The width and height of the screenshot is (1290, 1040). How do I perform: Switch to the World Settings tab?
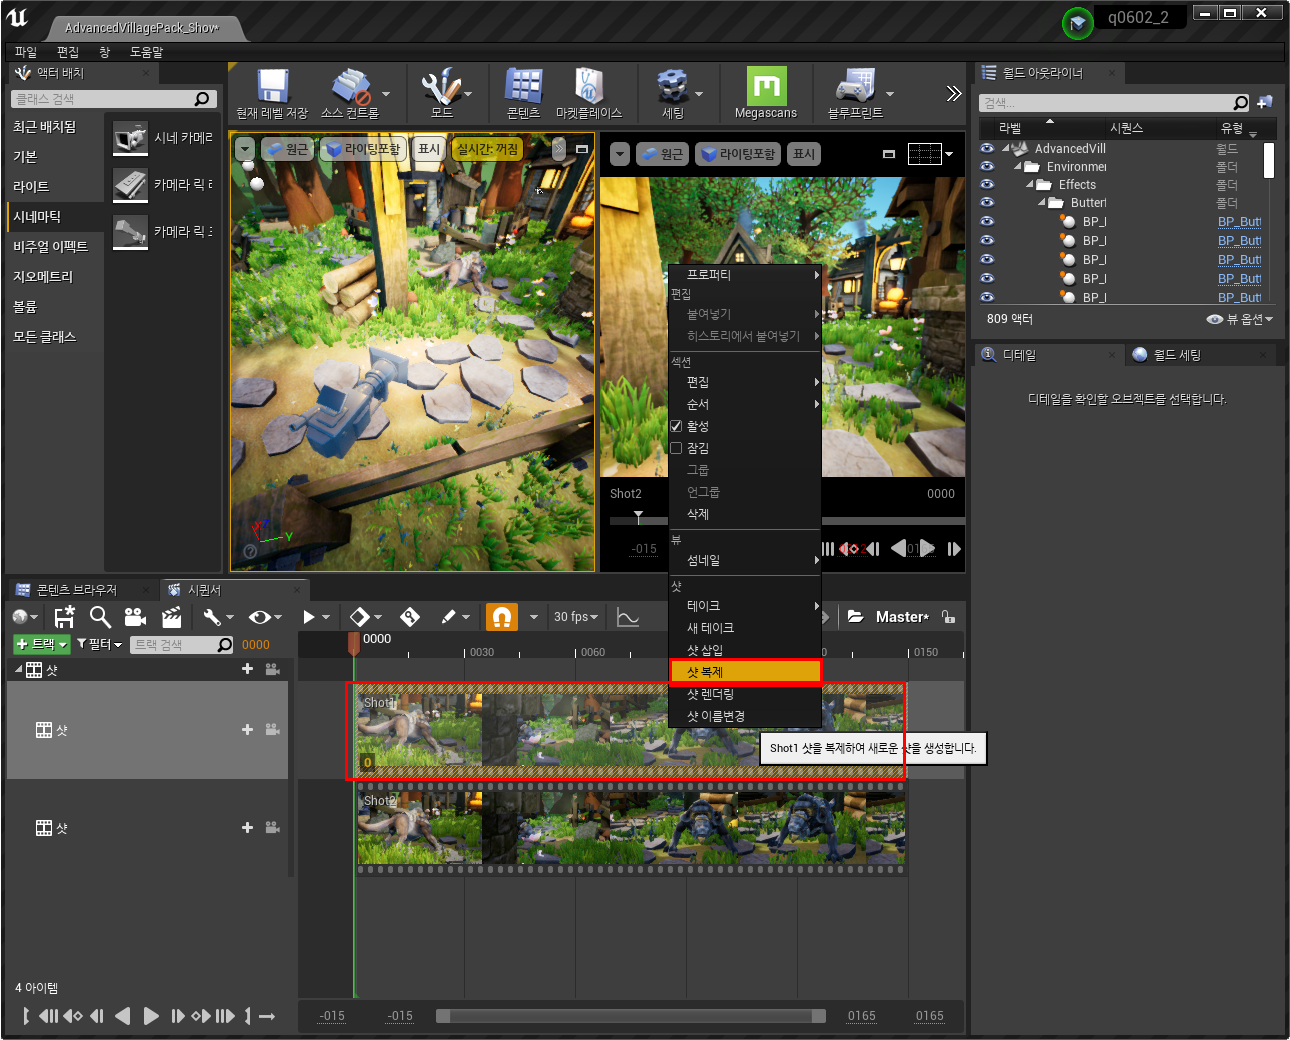point(1177,355)
